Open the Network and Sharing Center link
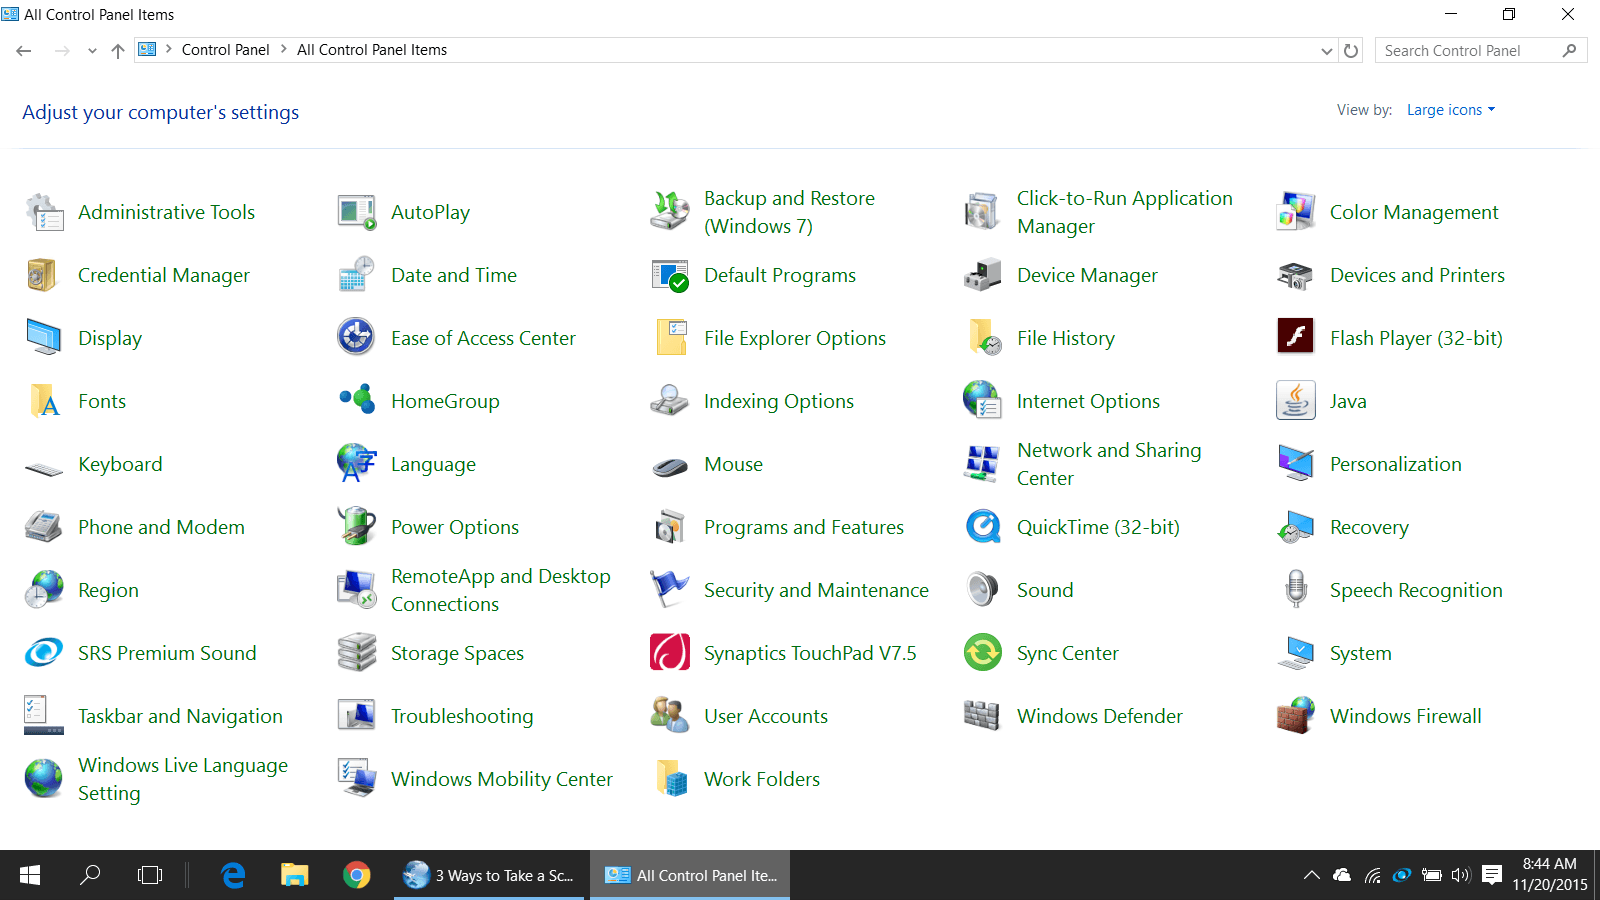 point(1109,464)
